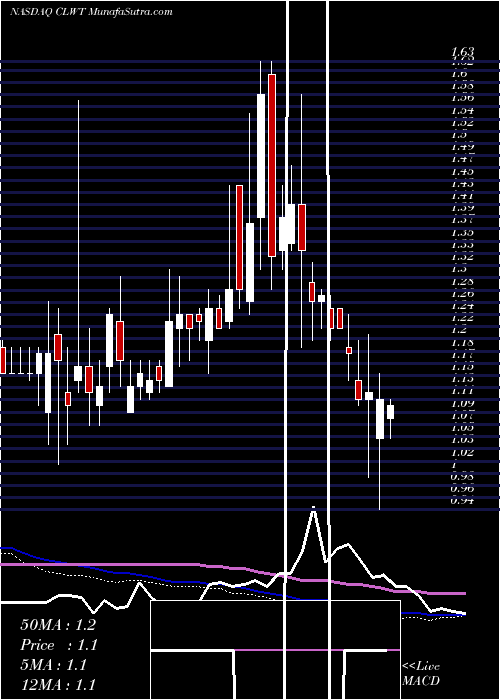Click the 1.2 price axis label
500x700 pixels.
tap(459, 330)
